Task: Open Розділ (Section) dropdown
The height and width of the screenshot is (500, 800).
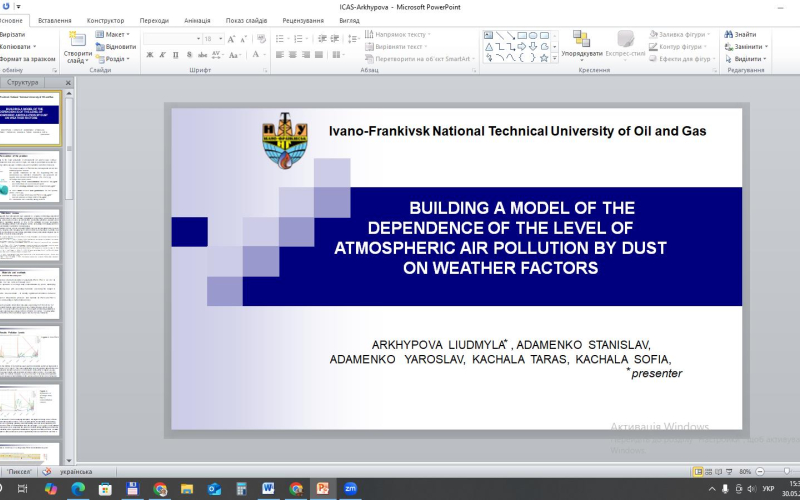Action: pos(113,59)
